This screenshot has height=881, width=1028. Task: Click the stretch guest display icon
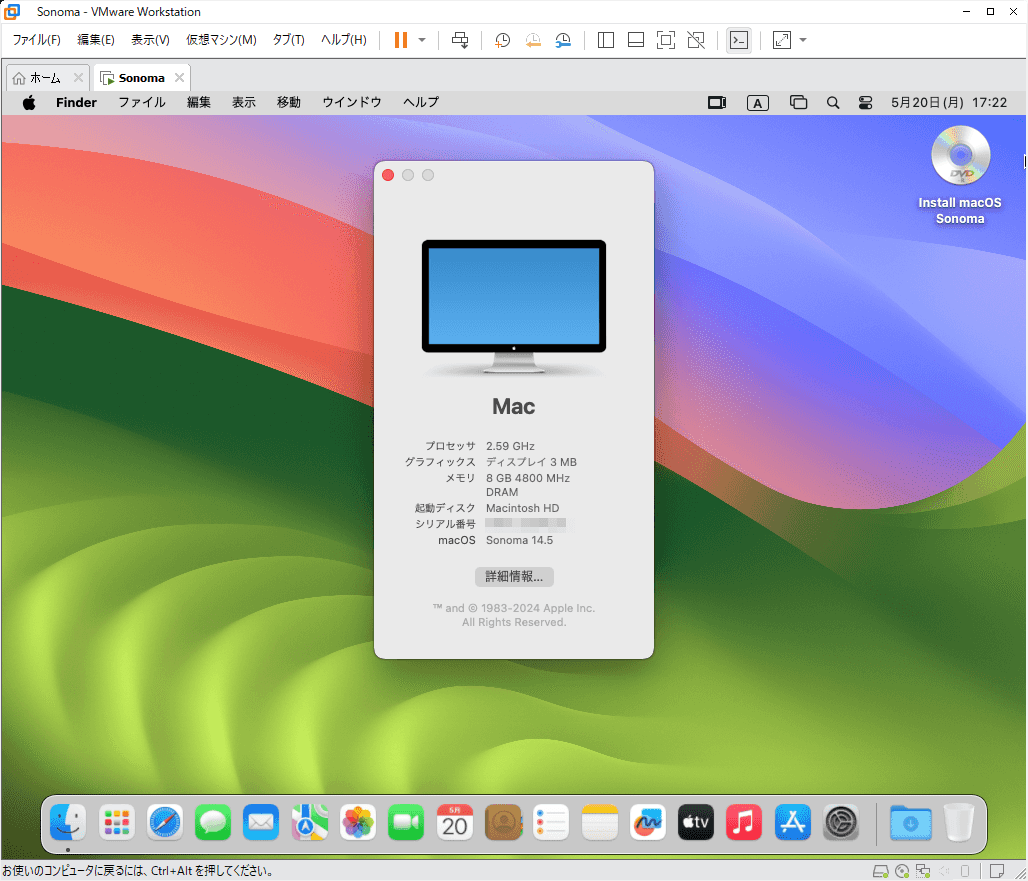[x=781, y=40]
